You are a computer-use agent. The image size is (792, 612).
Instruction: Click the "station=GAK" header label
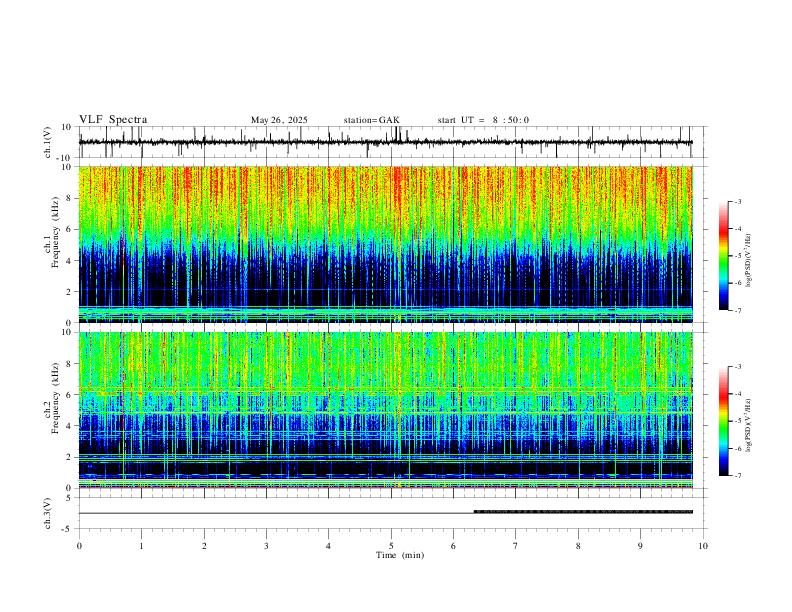(371, 120)
